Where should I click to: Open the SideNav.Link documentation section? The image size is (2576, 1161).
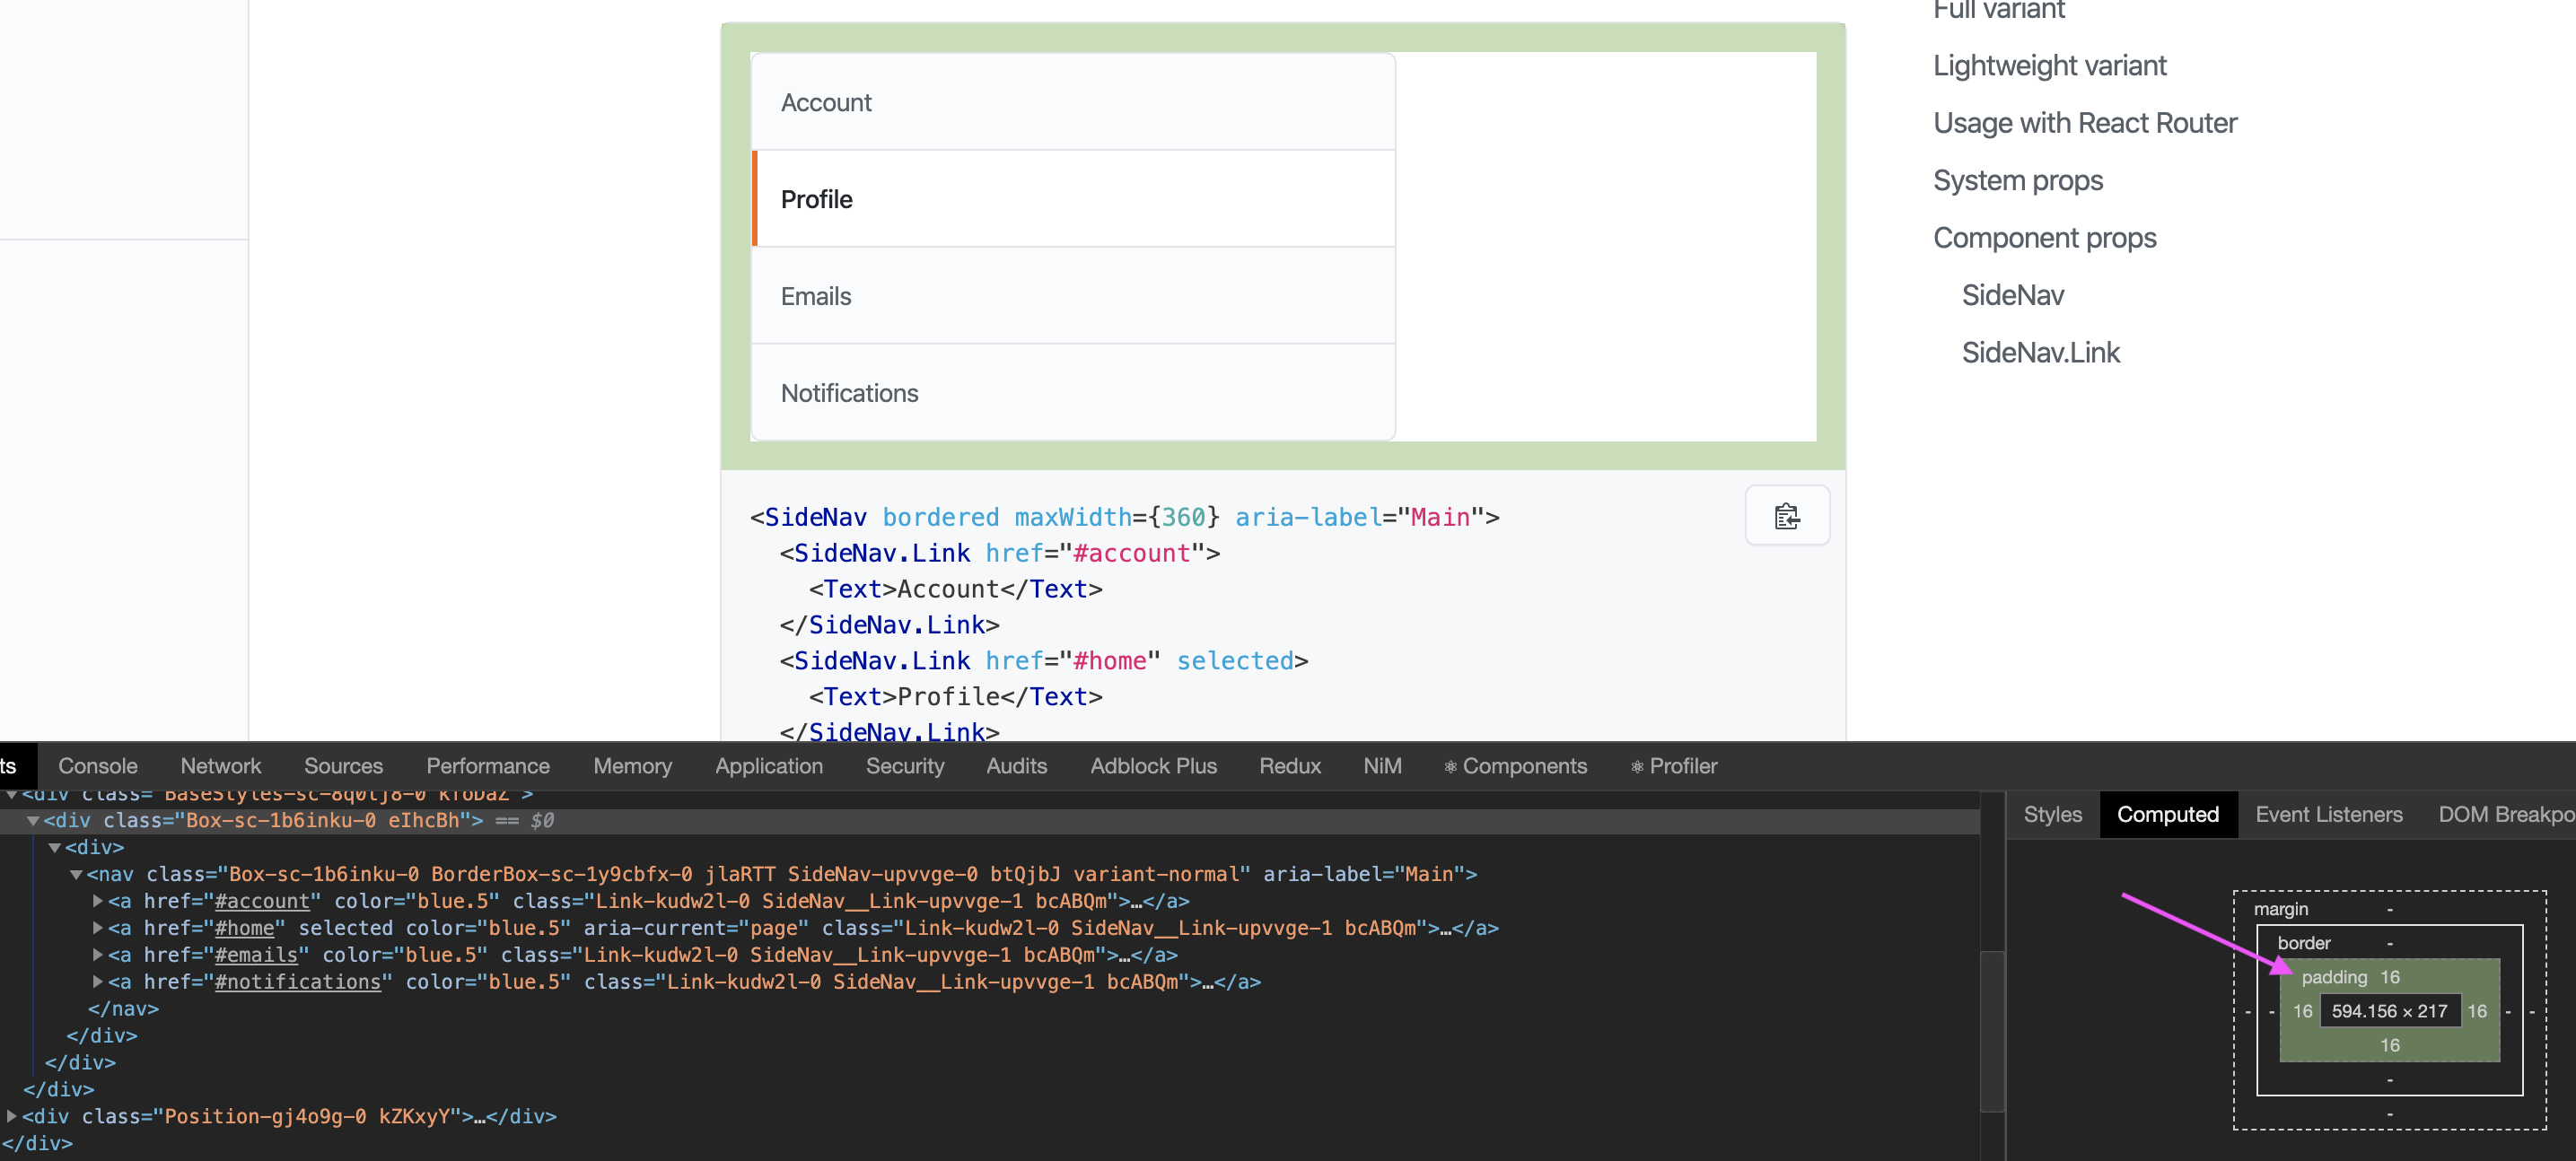[2039, 352]
